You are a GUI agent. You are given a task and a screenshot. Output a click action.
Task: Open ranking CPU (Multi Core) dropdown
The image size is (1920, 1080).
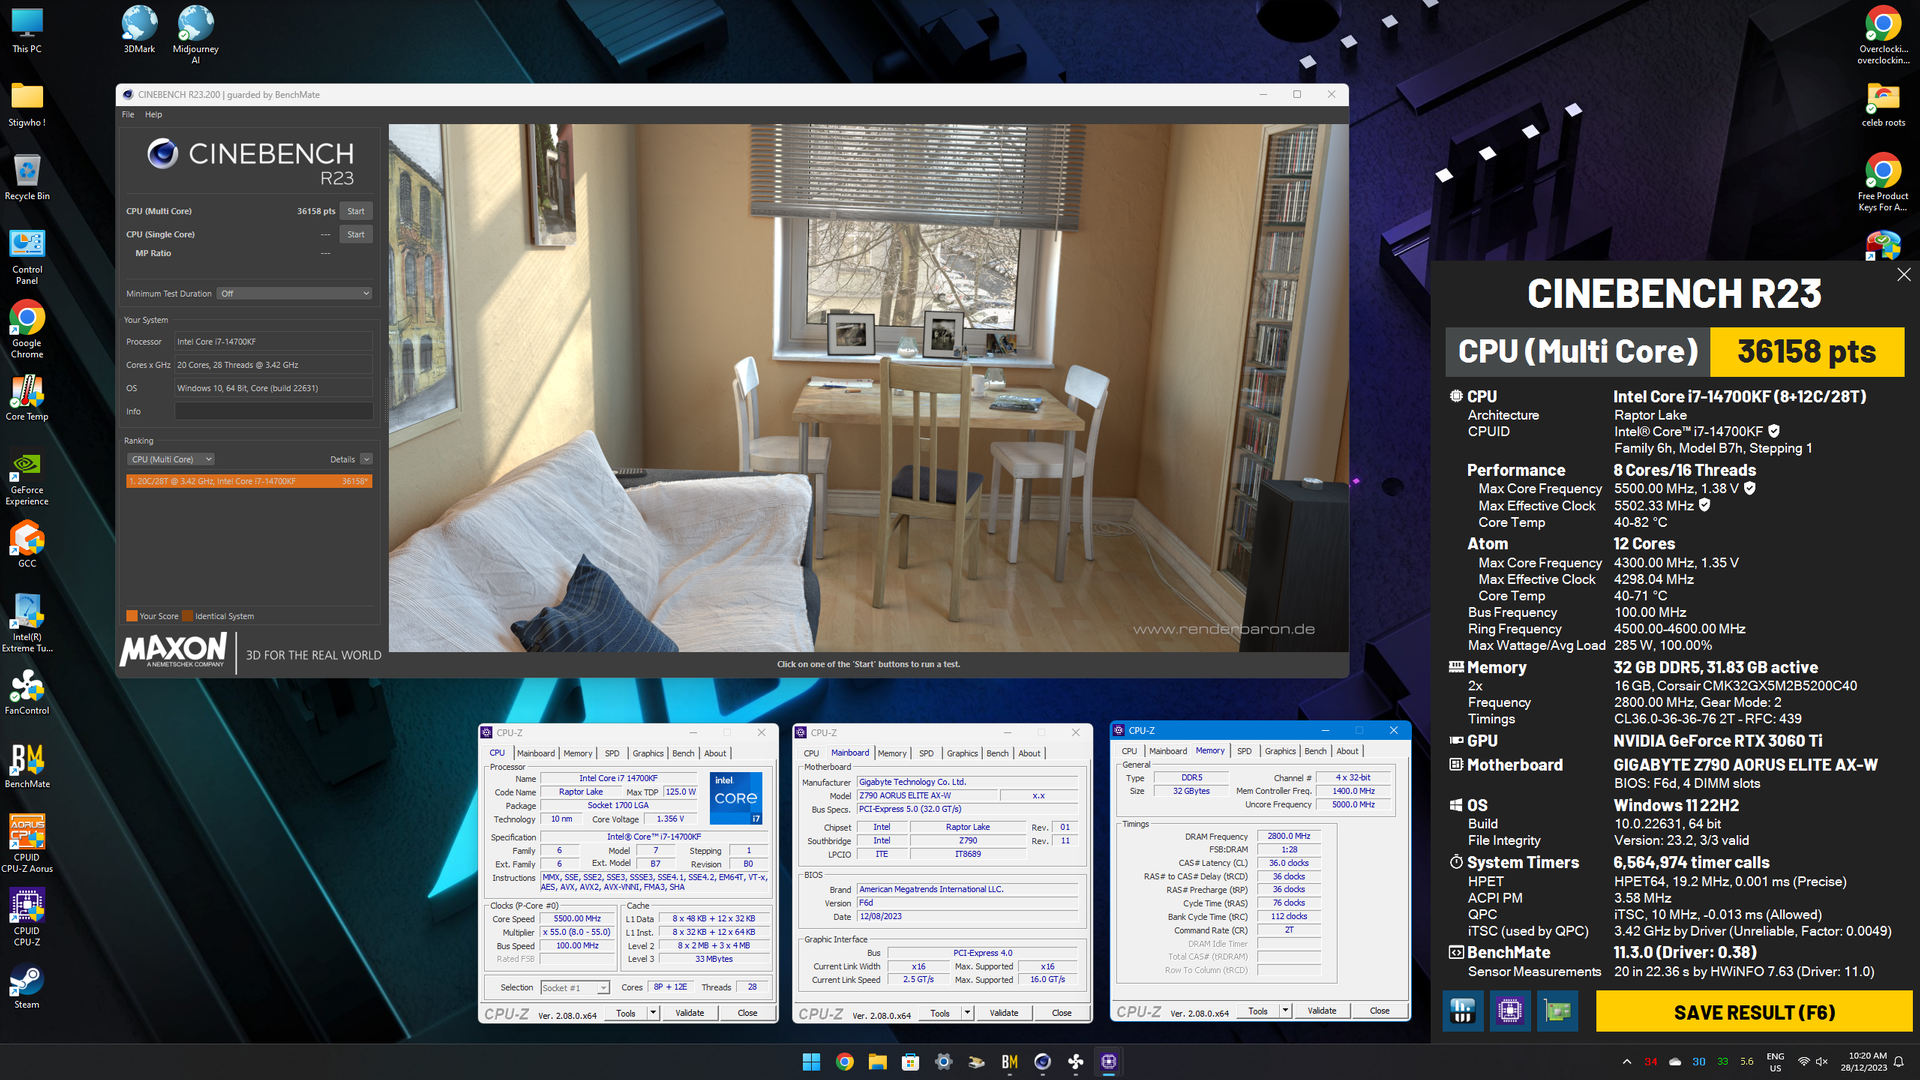pyautogui.click(x=171, y=460)
